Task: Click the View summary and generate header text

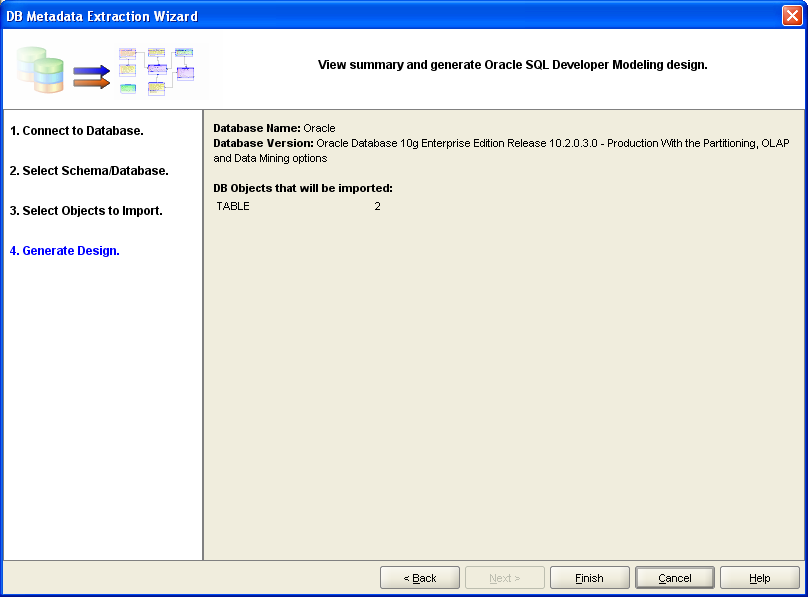Action: 512,65
